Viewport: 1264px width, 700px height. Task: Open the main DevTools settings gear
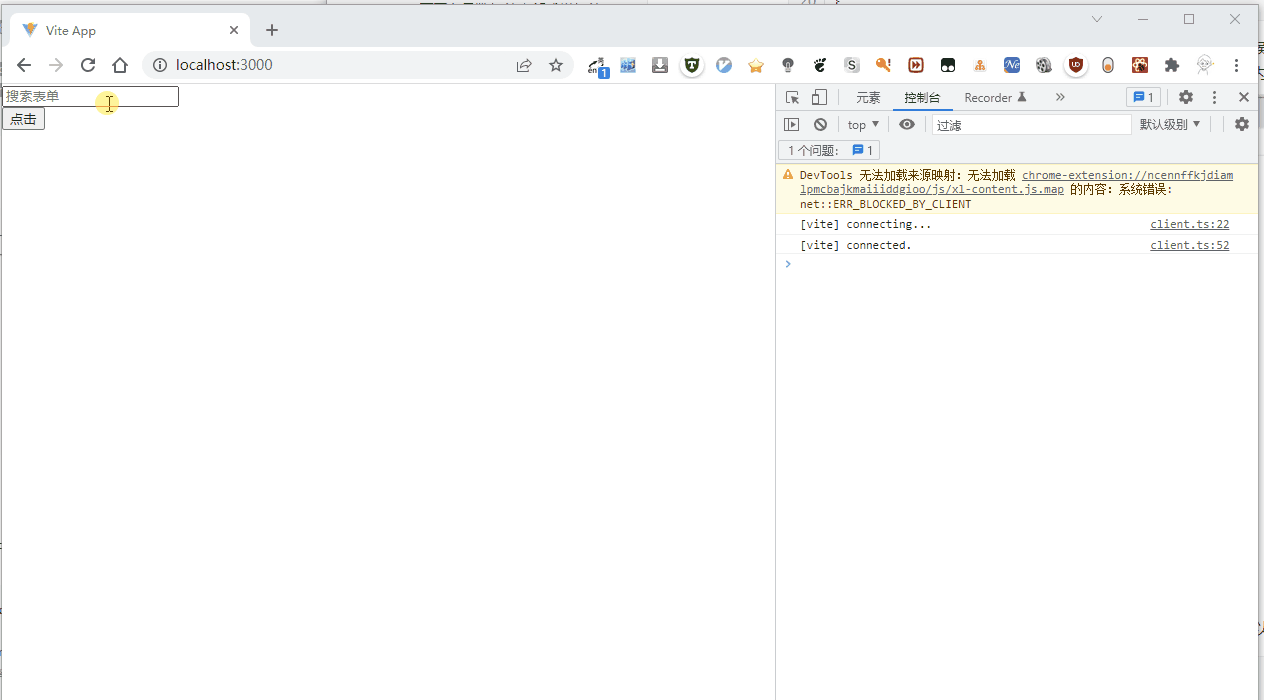(1186, 97)
